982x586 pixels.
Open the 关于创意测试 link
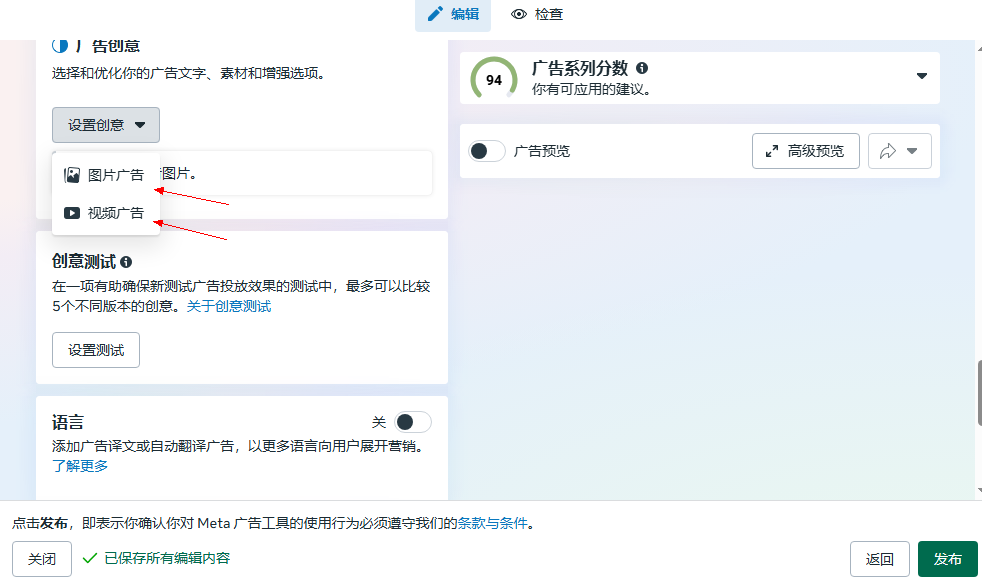pos(229,306)
